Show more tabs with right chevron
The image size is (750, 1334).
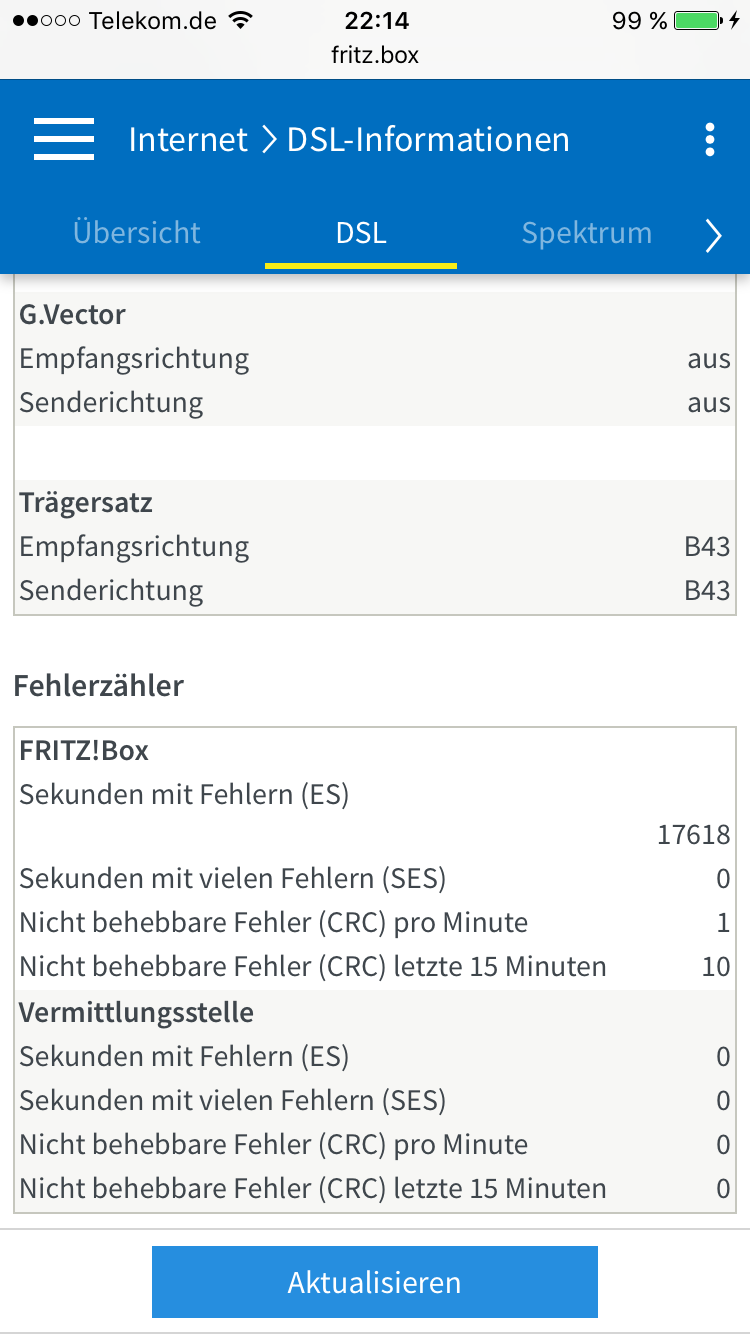tap(713, 235)
